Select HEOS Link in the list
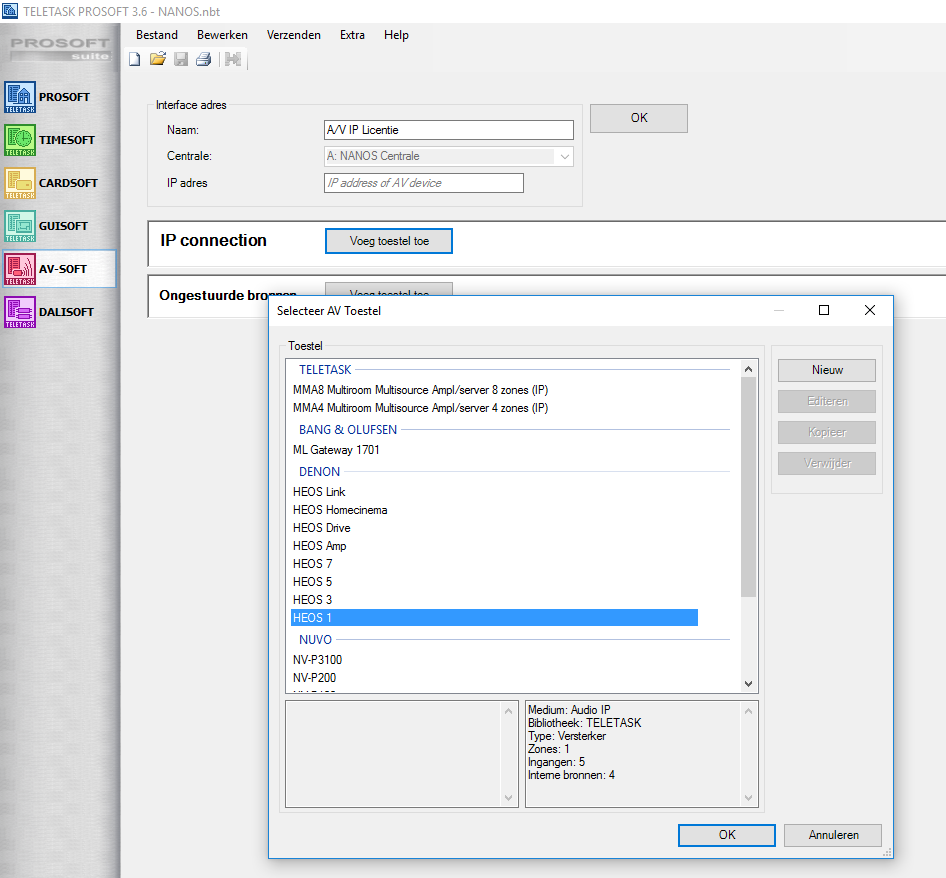The height and width of the screenshot is (878, 946). tap(319, 492)
